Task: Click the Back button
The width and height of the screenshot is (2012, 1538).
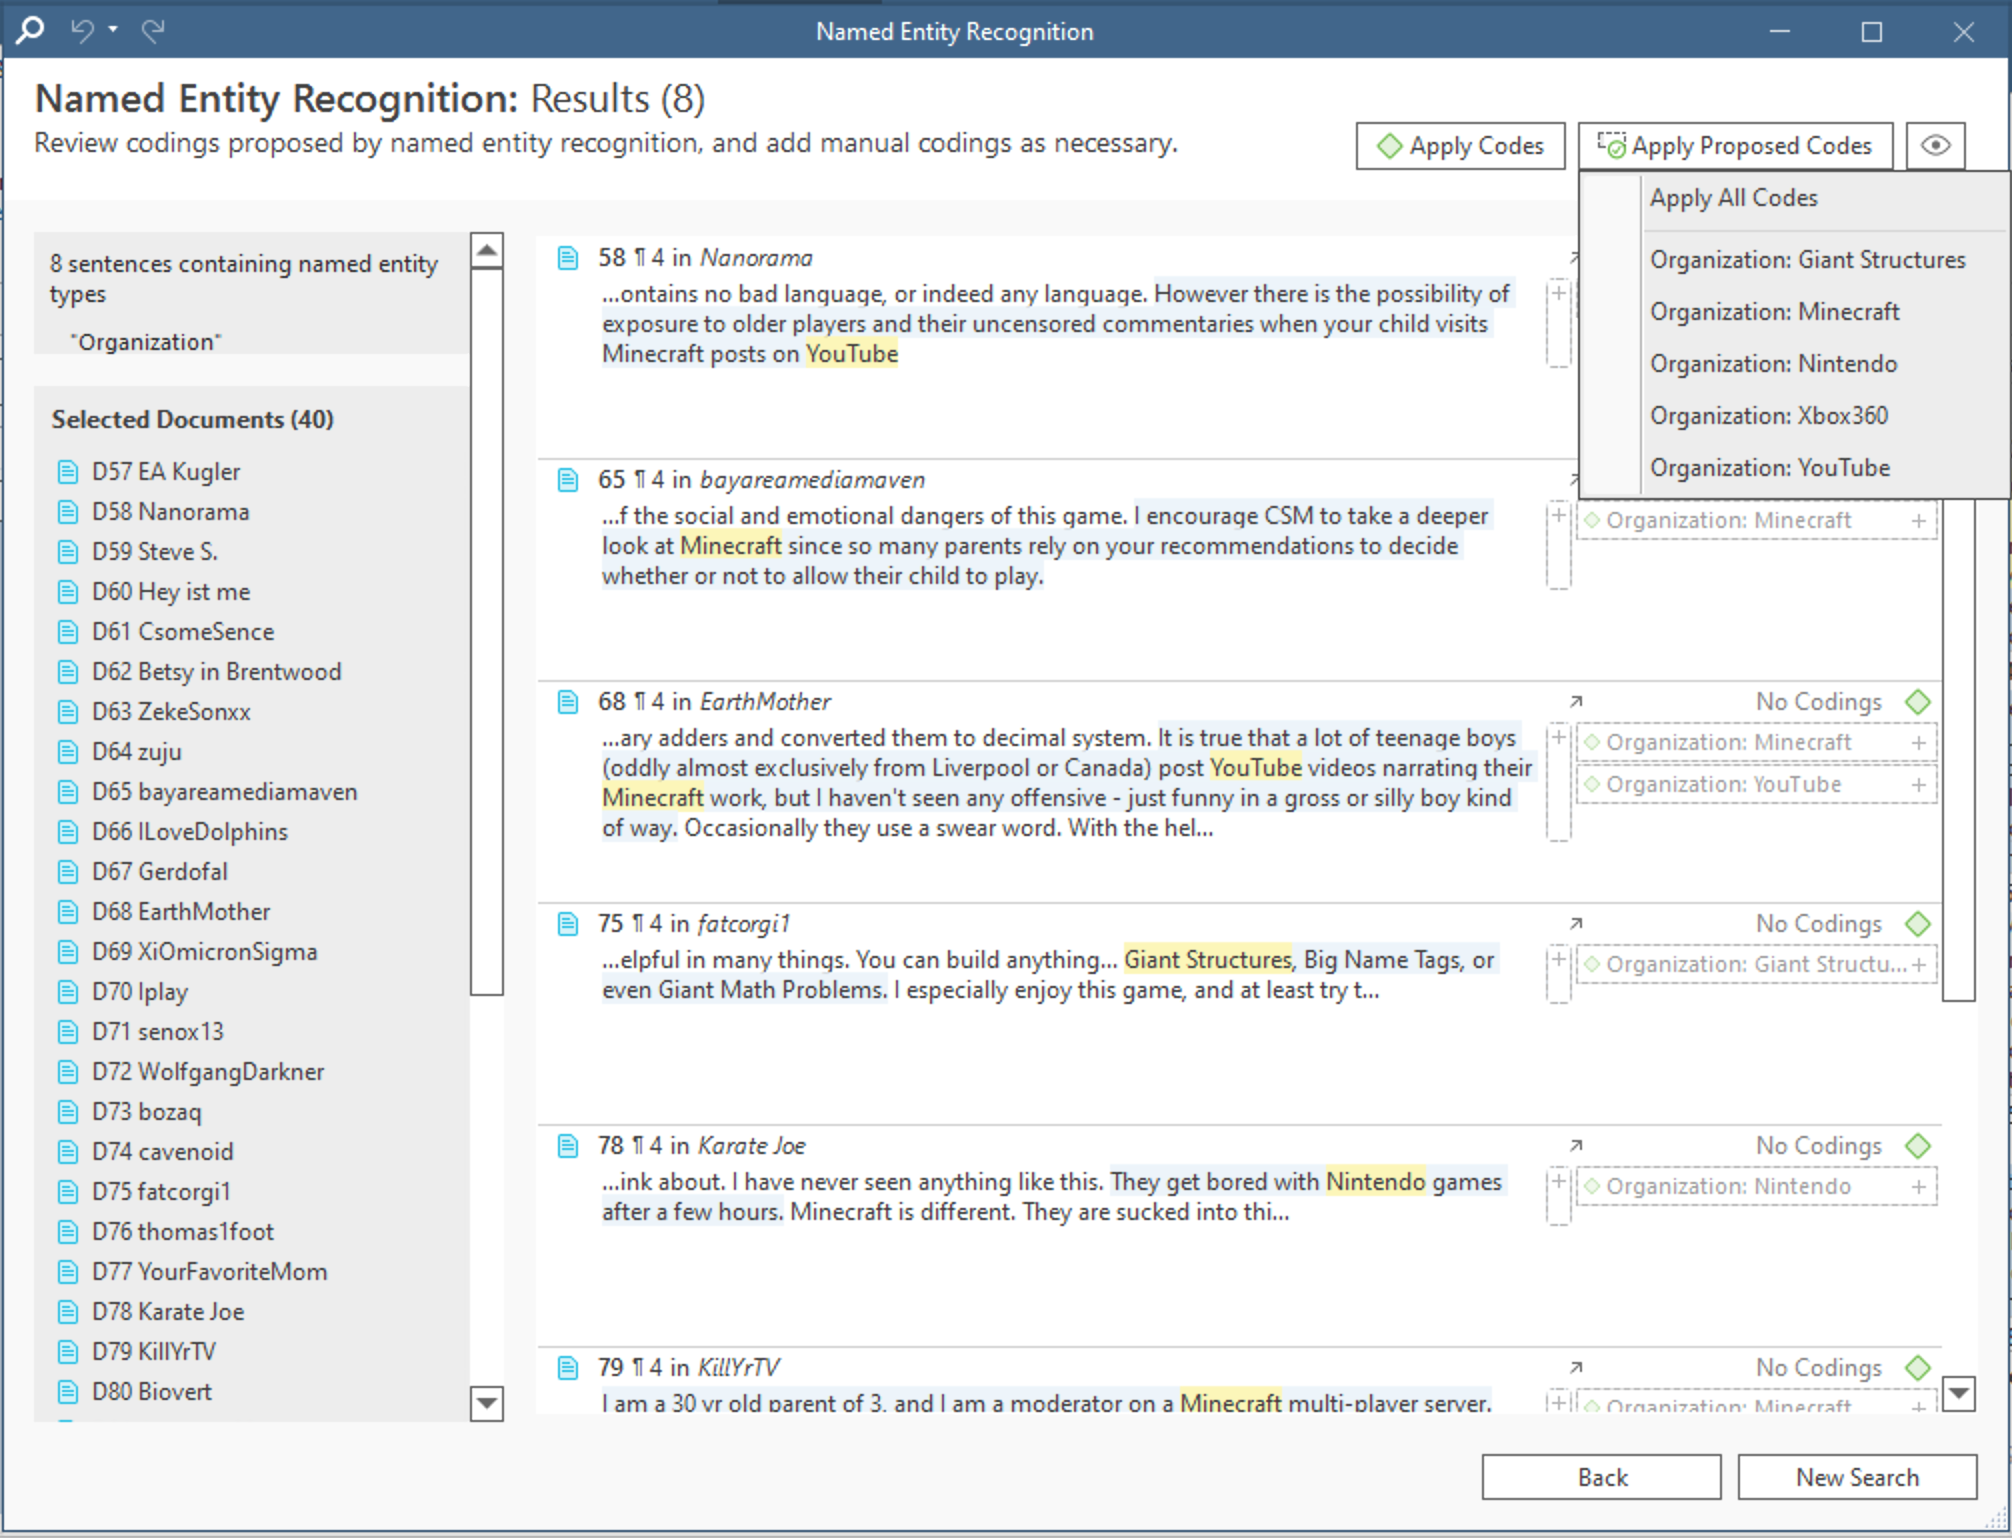Action: click(x=1602, y=1477)
